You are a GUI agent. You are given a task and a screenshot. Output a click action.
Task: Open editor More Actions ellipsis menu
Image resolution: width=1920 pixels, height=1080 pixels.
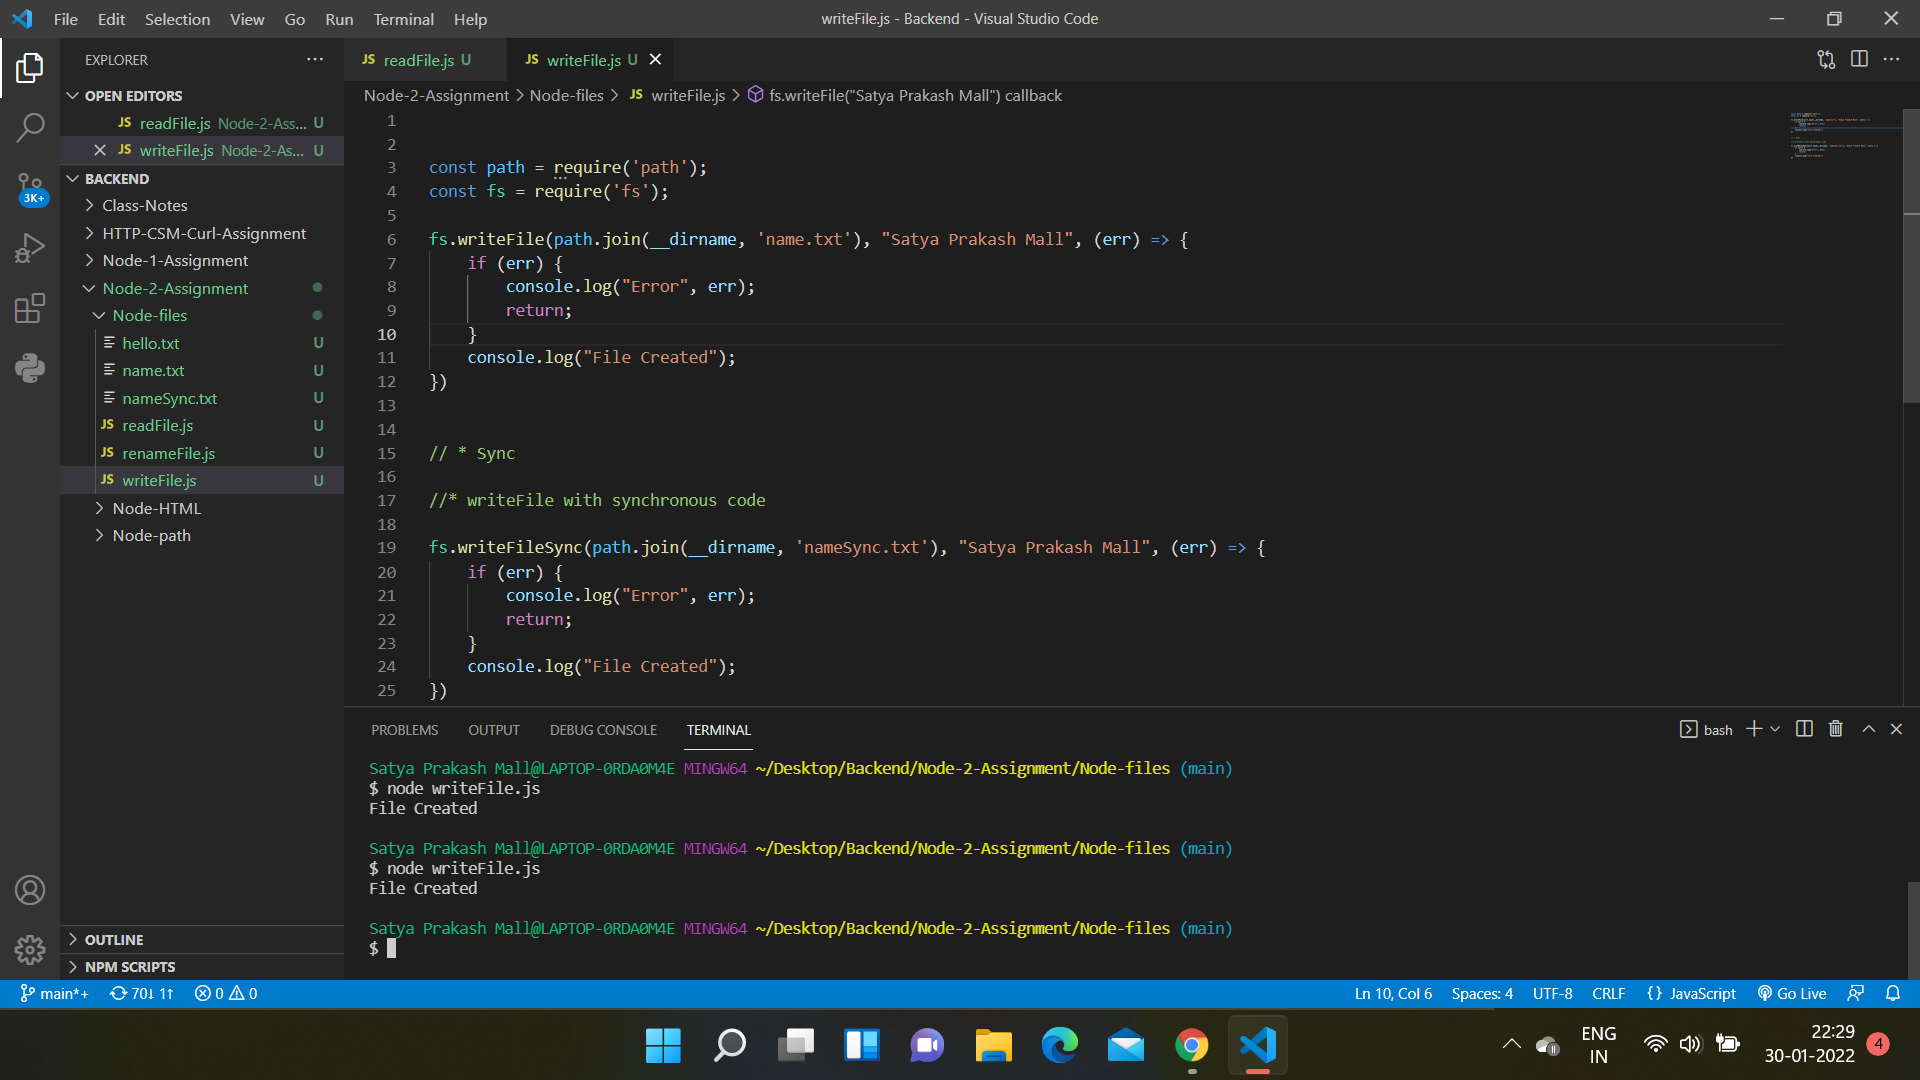(1891, 60)
